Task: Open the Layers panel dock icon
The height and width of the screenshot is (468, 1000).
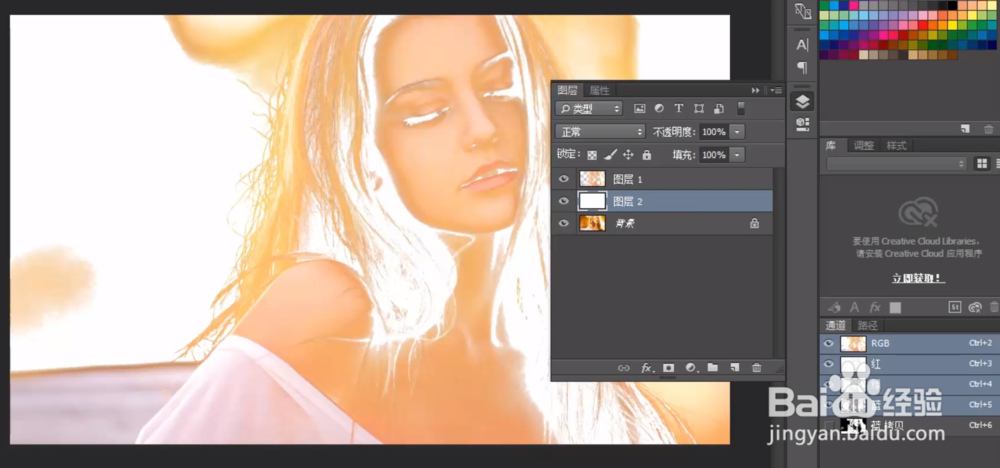Action: (802, 101)
